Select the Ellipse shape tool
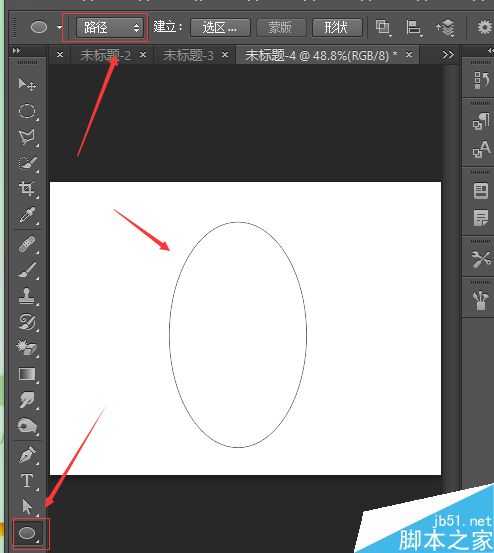 click(x=27, y=533)
